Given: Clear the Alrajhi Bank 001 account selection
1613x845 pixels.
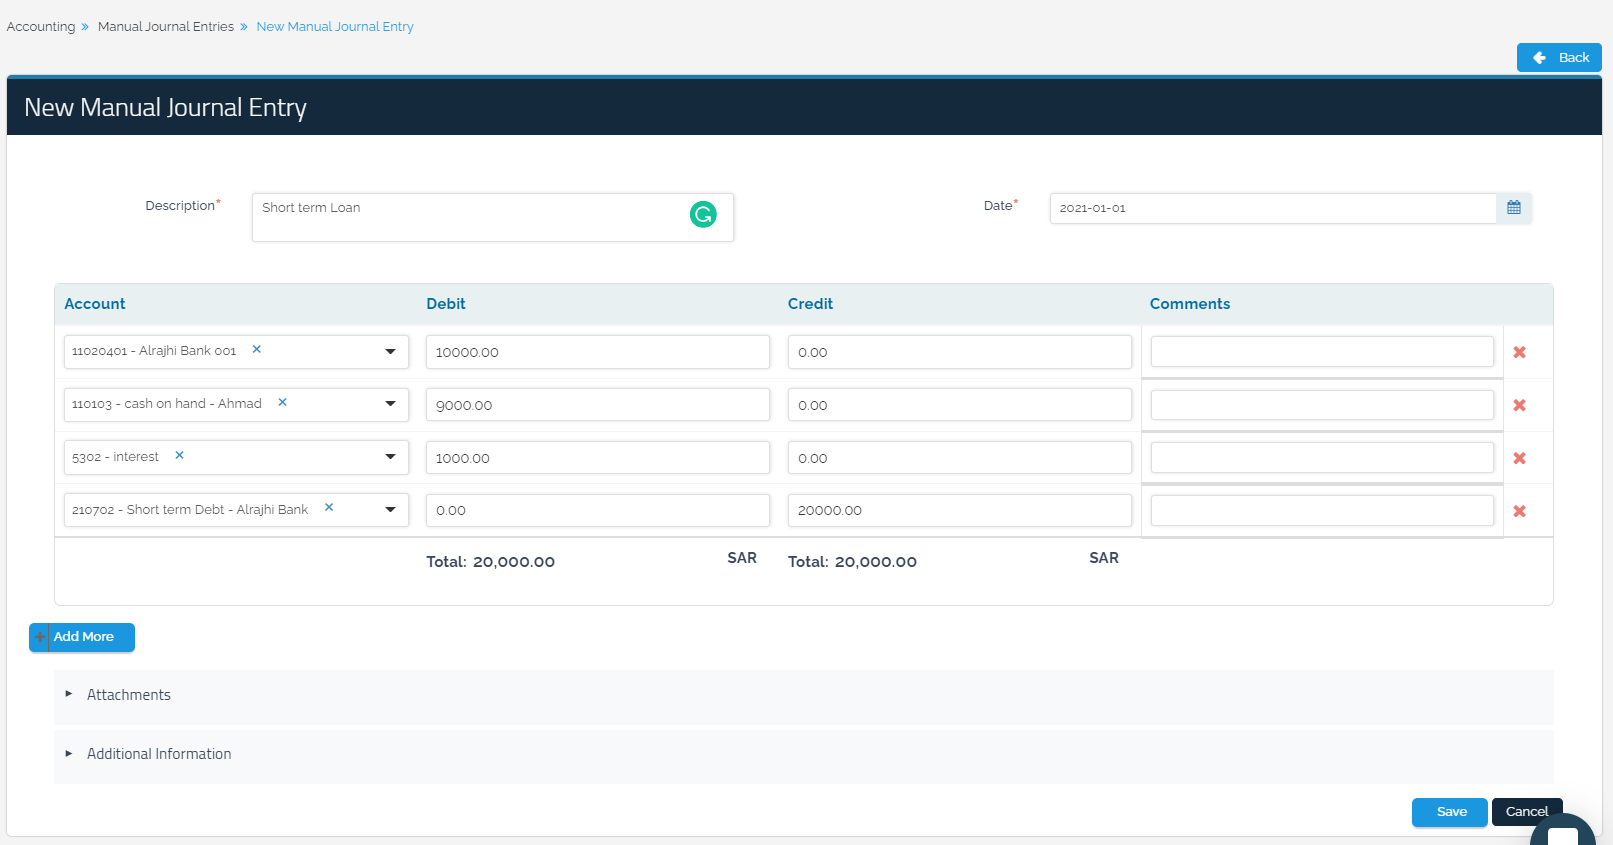Looking at the screenshot, I should [257, 350].
